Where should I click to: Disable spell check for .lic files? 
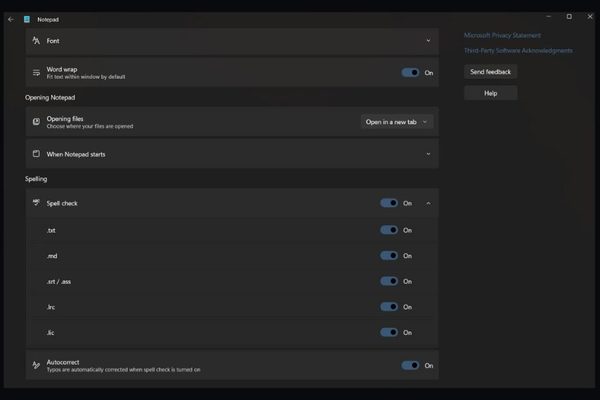coord(389,332)
